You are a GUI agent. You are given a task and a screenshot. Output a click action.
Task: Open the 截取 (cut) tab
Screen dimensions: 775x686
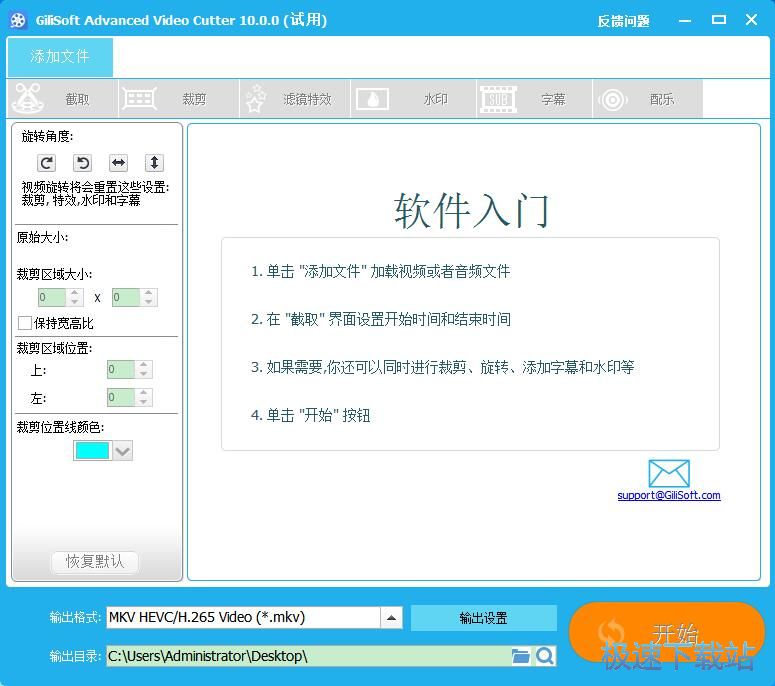coord(63,99)
